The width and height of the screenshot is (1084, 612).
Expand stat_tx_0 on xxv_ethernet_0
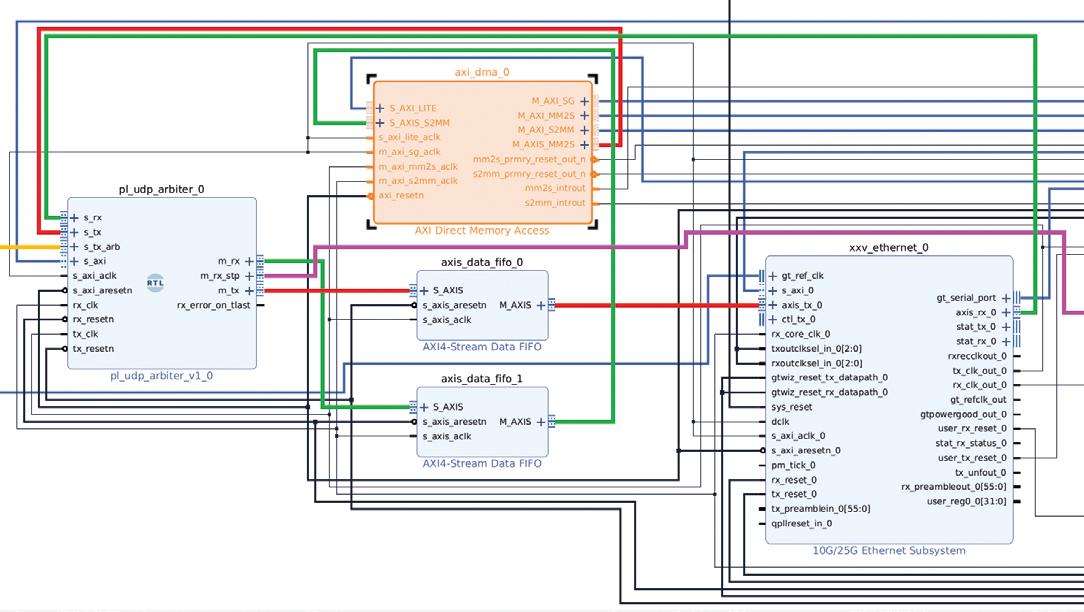[1007, 327]
